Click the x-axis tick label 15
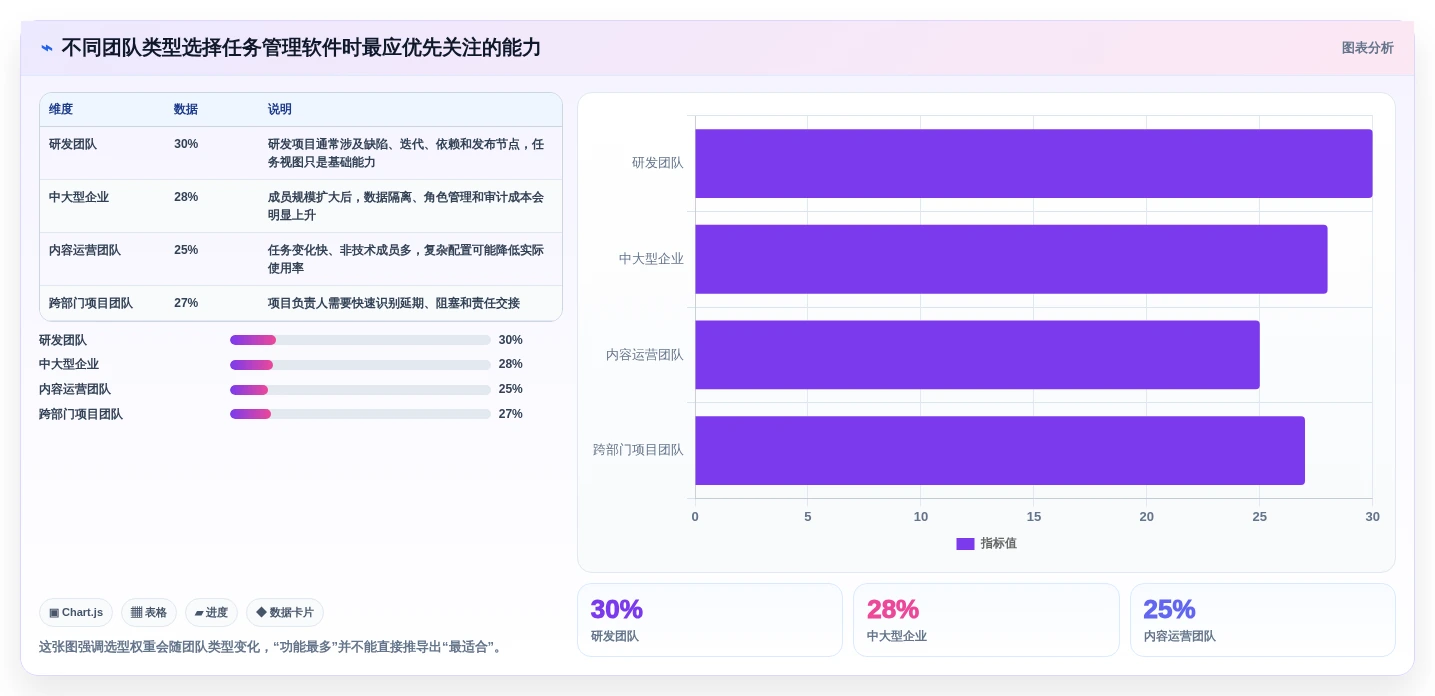This screenshot has height=696, width=1435. (1034, 517)
